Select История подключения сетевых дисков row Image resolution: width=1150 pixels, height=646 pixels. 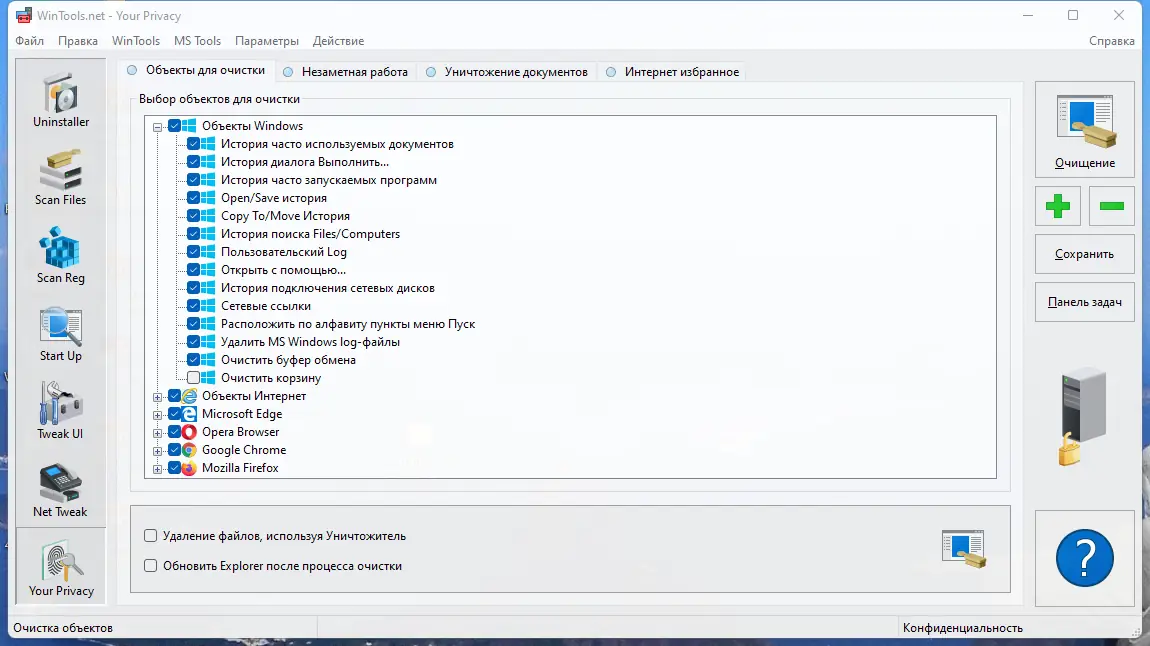click(328, 288)
